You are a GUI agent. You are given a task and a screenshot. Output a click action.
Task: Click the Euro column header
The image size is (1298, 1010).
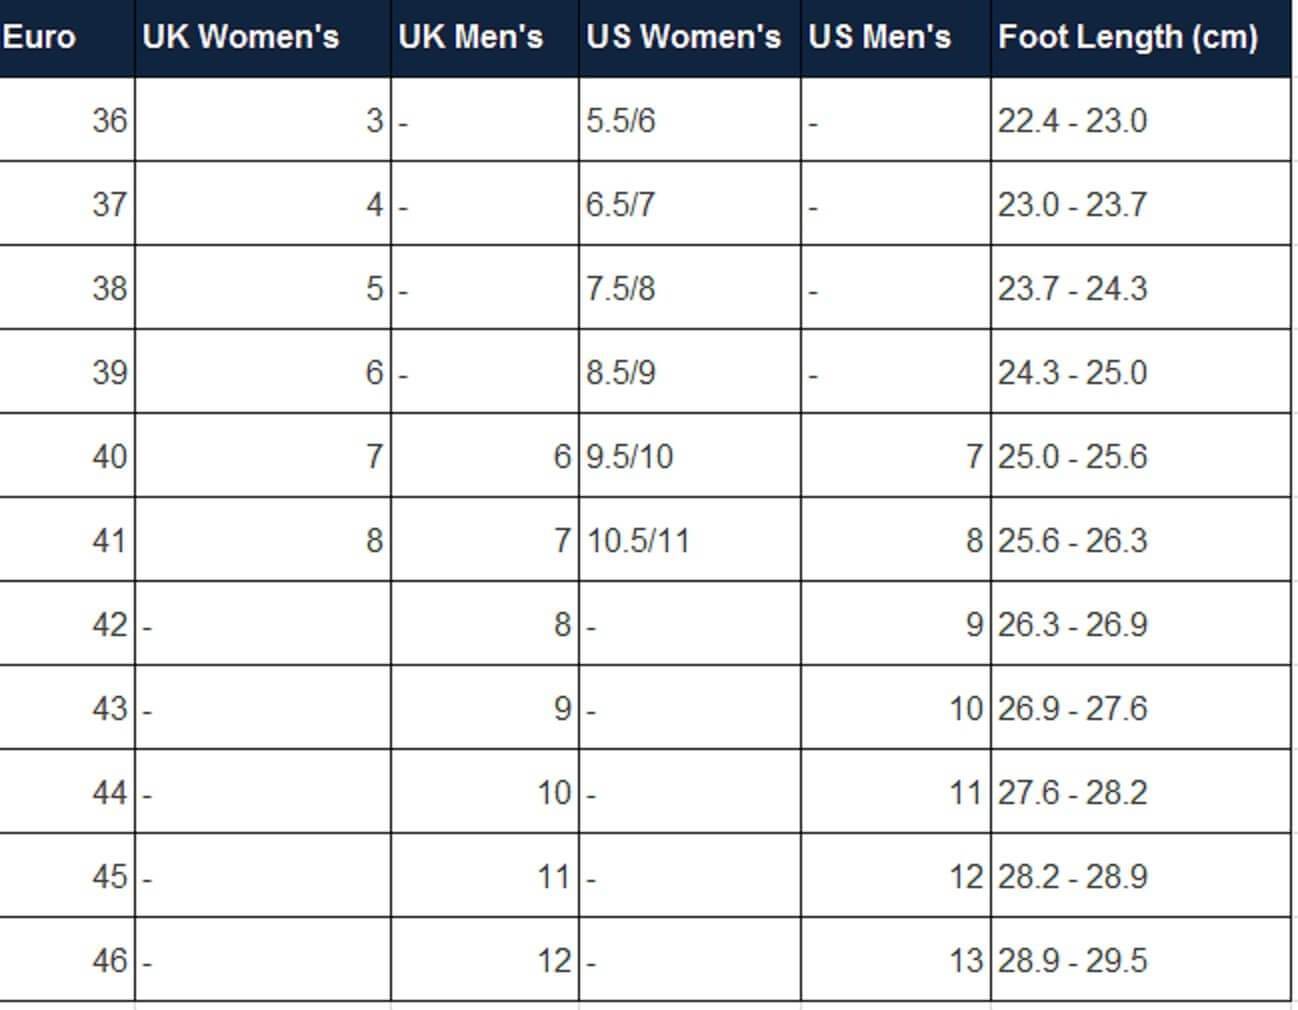[40, 37]
